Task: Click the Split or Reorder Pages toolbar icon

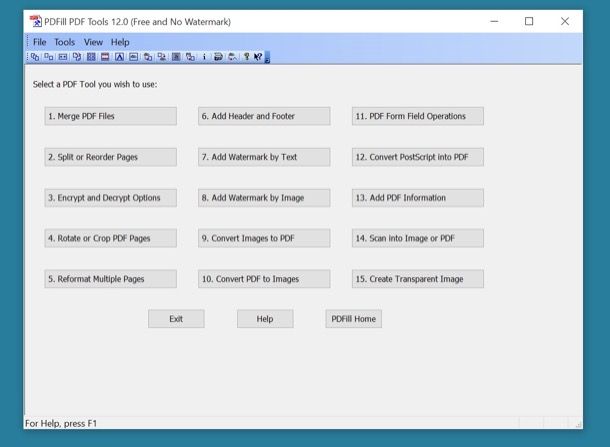Action: pyautogui.click(x=49, y=57)
